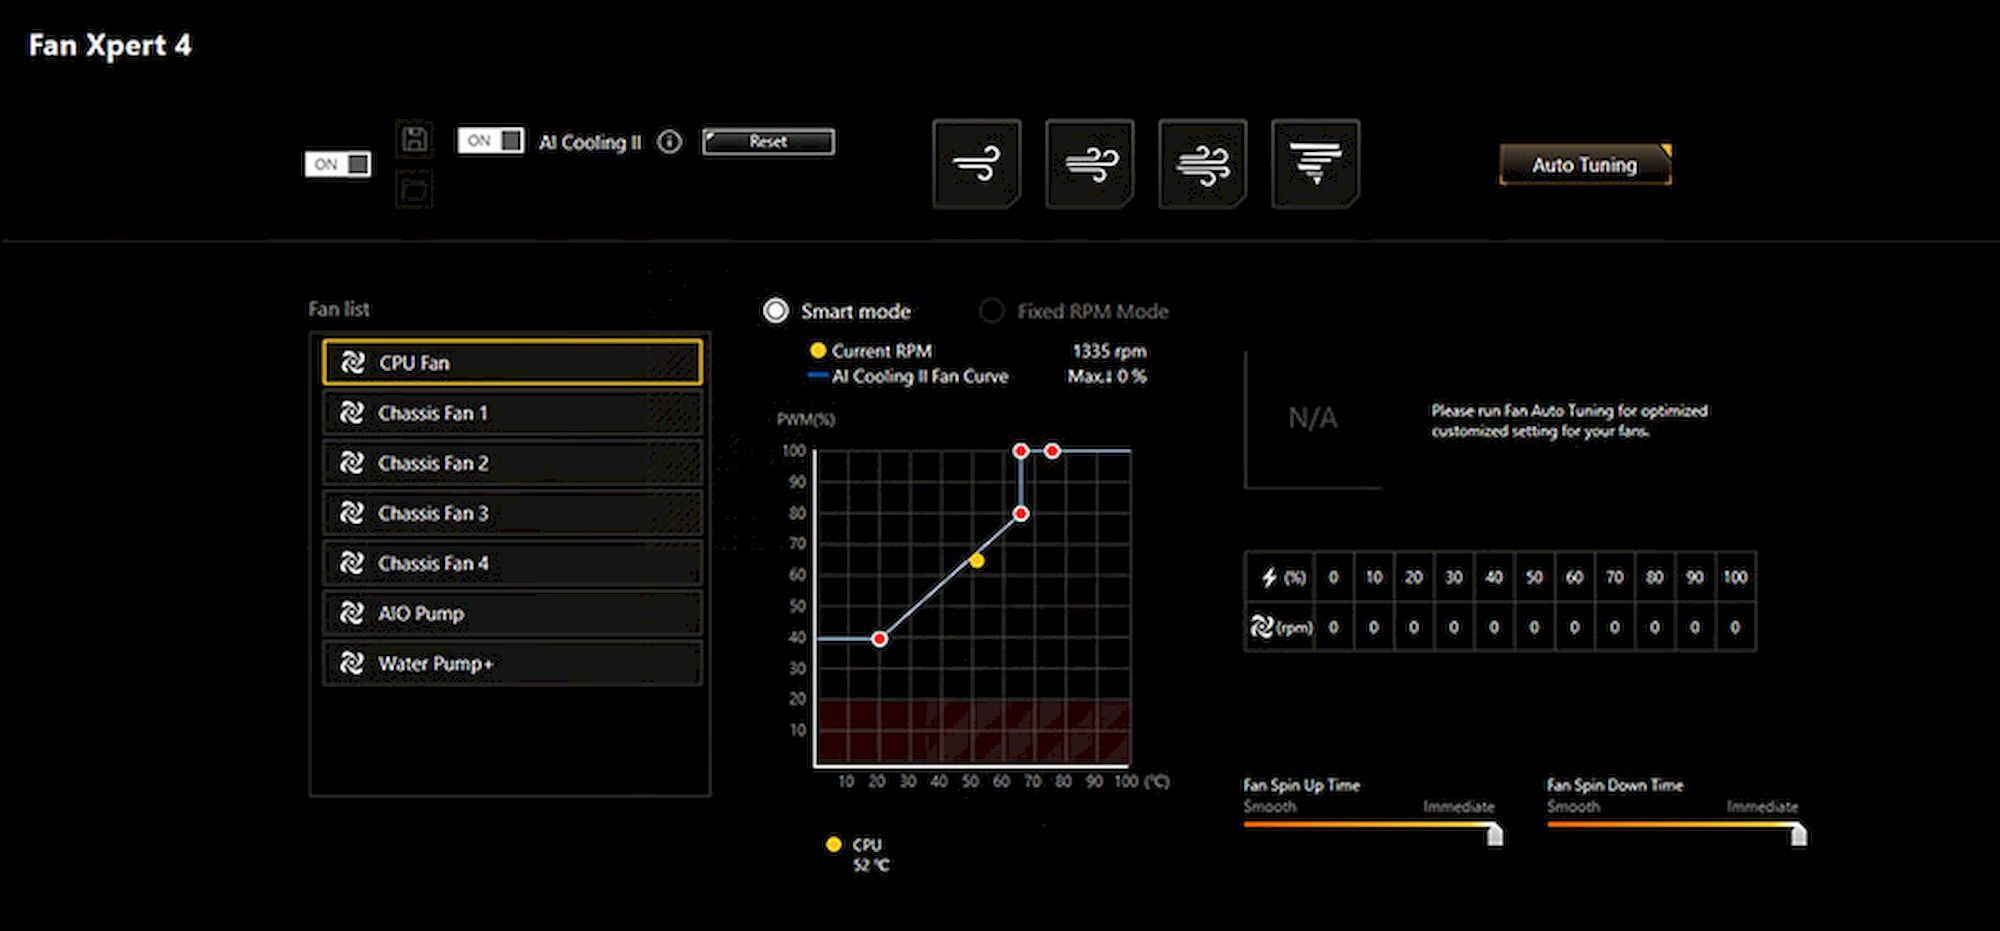Screen dimensions: 2000x931
Task: Click the 'Please run Fan Auto Tuning' message
Action: click(x=1570, y=421)
